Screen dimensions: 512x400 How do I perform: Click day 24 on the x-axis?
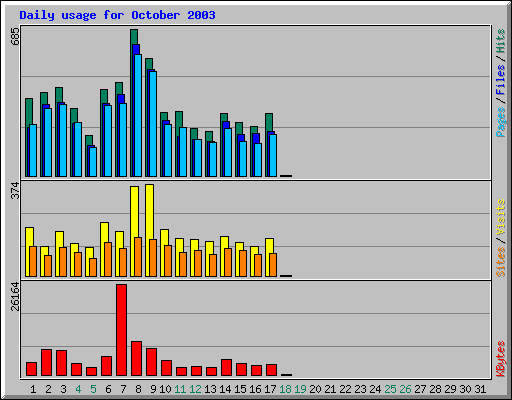pyautogui.click(x=375, y=389)
